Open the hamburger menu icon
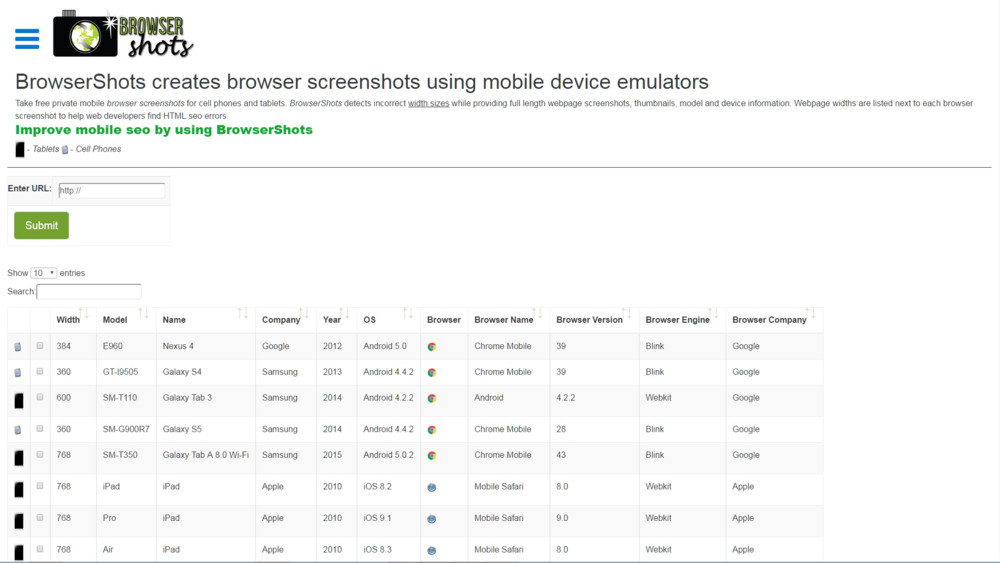 27,39
